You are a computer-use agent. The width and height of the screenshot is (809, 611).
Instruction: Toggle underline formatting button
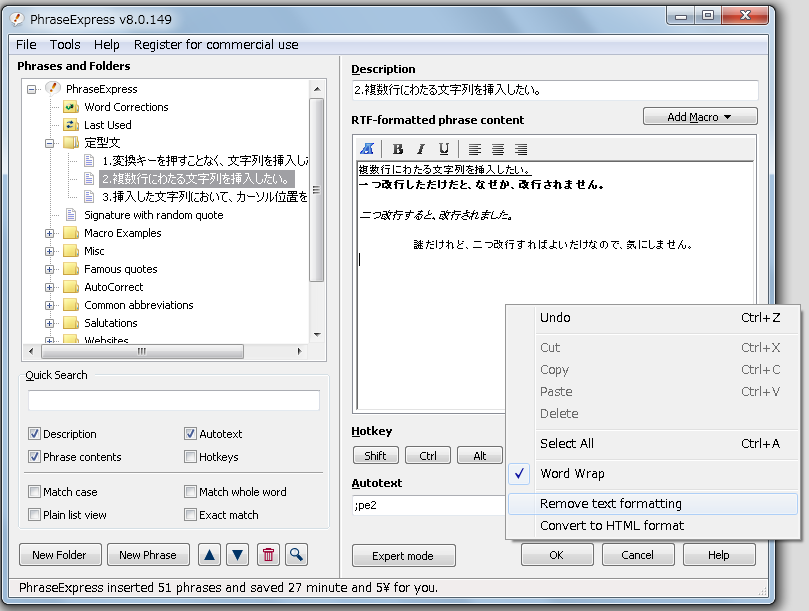pyautogui.click(x=443, y=149)
